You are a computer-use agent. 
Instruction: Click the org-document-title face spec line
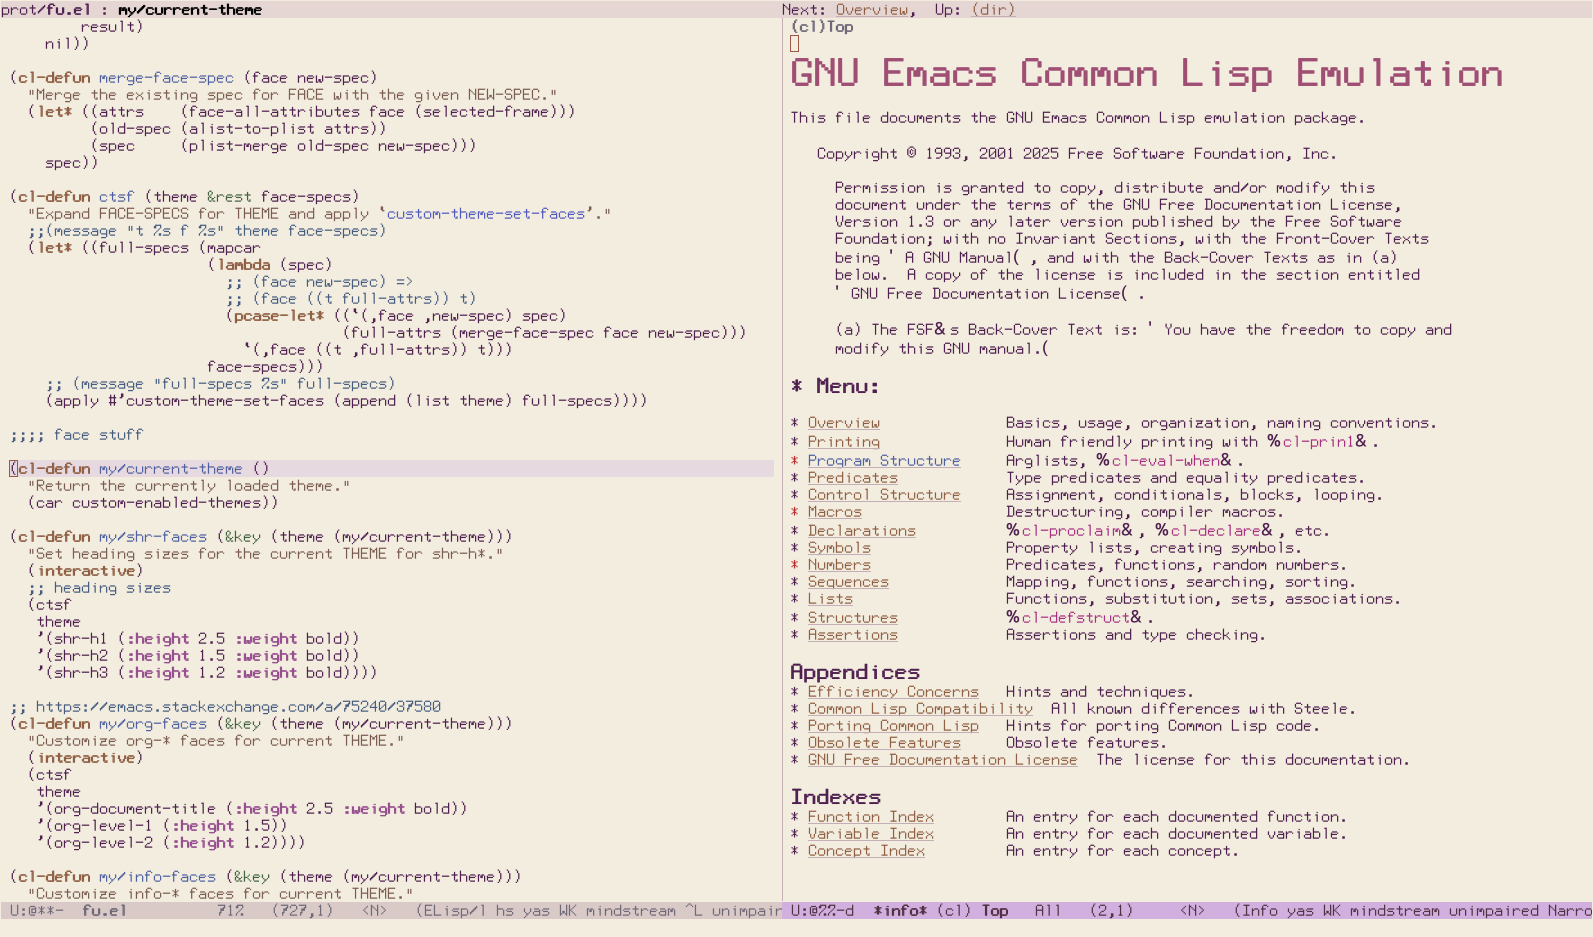[252, 808]
